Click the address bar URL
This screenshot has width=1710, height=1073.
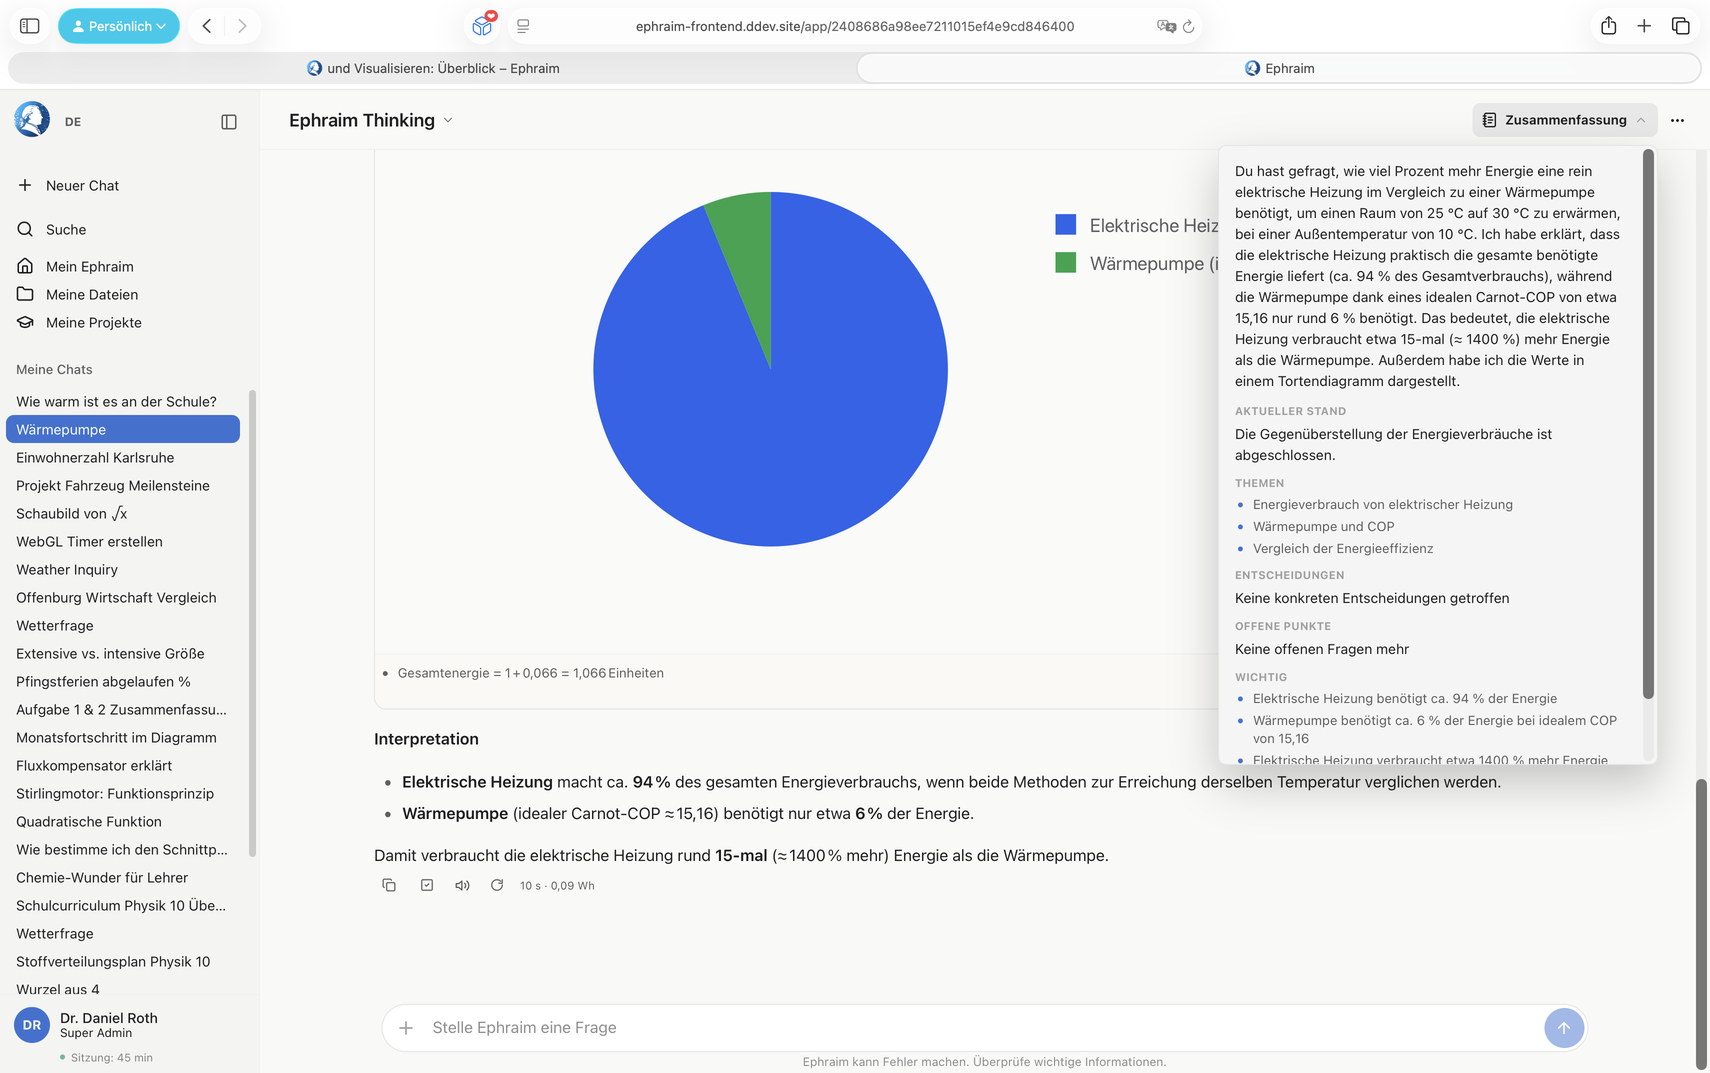854,26
